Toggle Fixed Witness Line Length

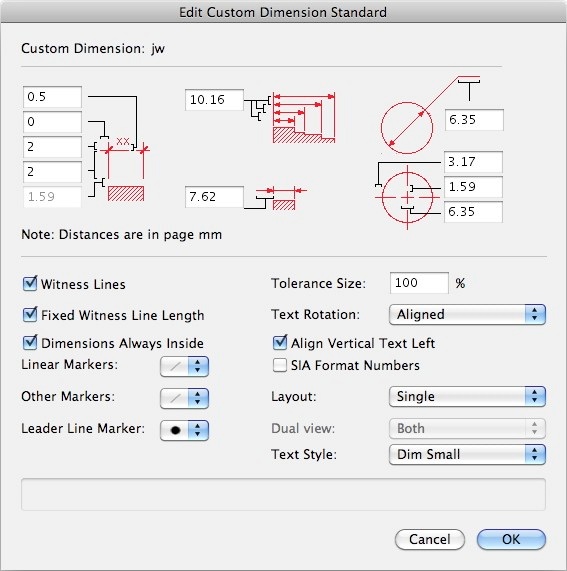[x=30, y=314]
